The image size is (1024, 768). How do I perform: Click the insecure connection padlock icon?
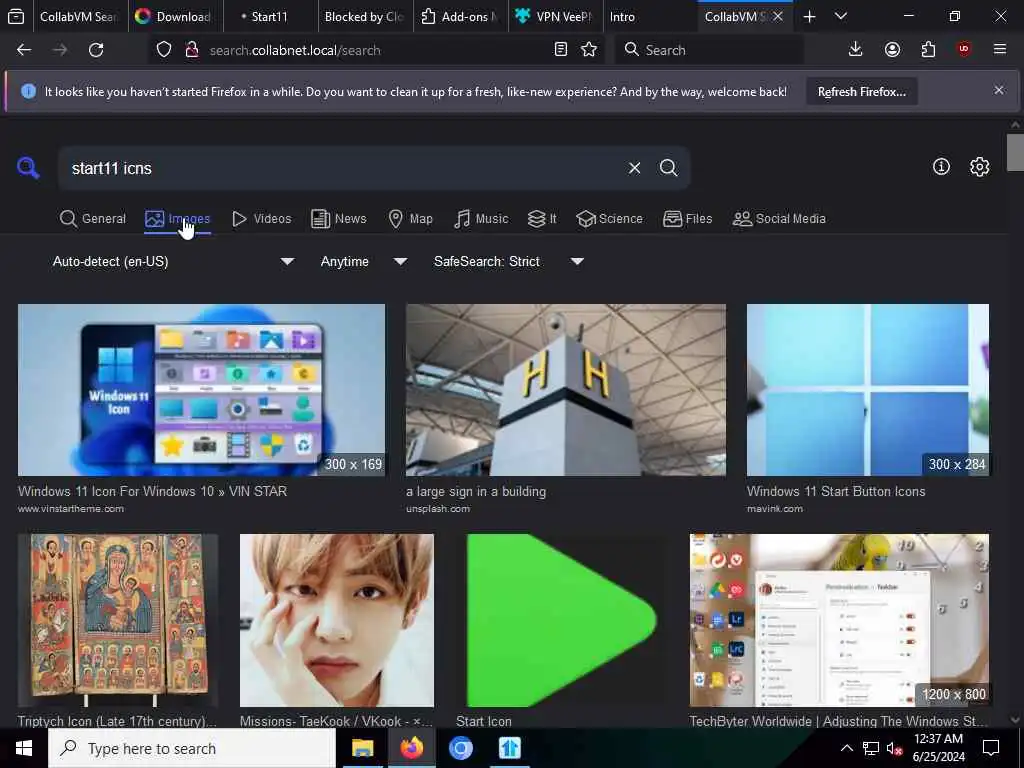(x=192, y=50)
